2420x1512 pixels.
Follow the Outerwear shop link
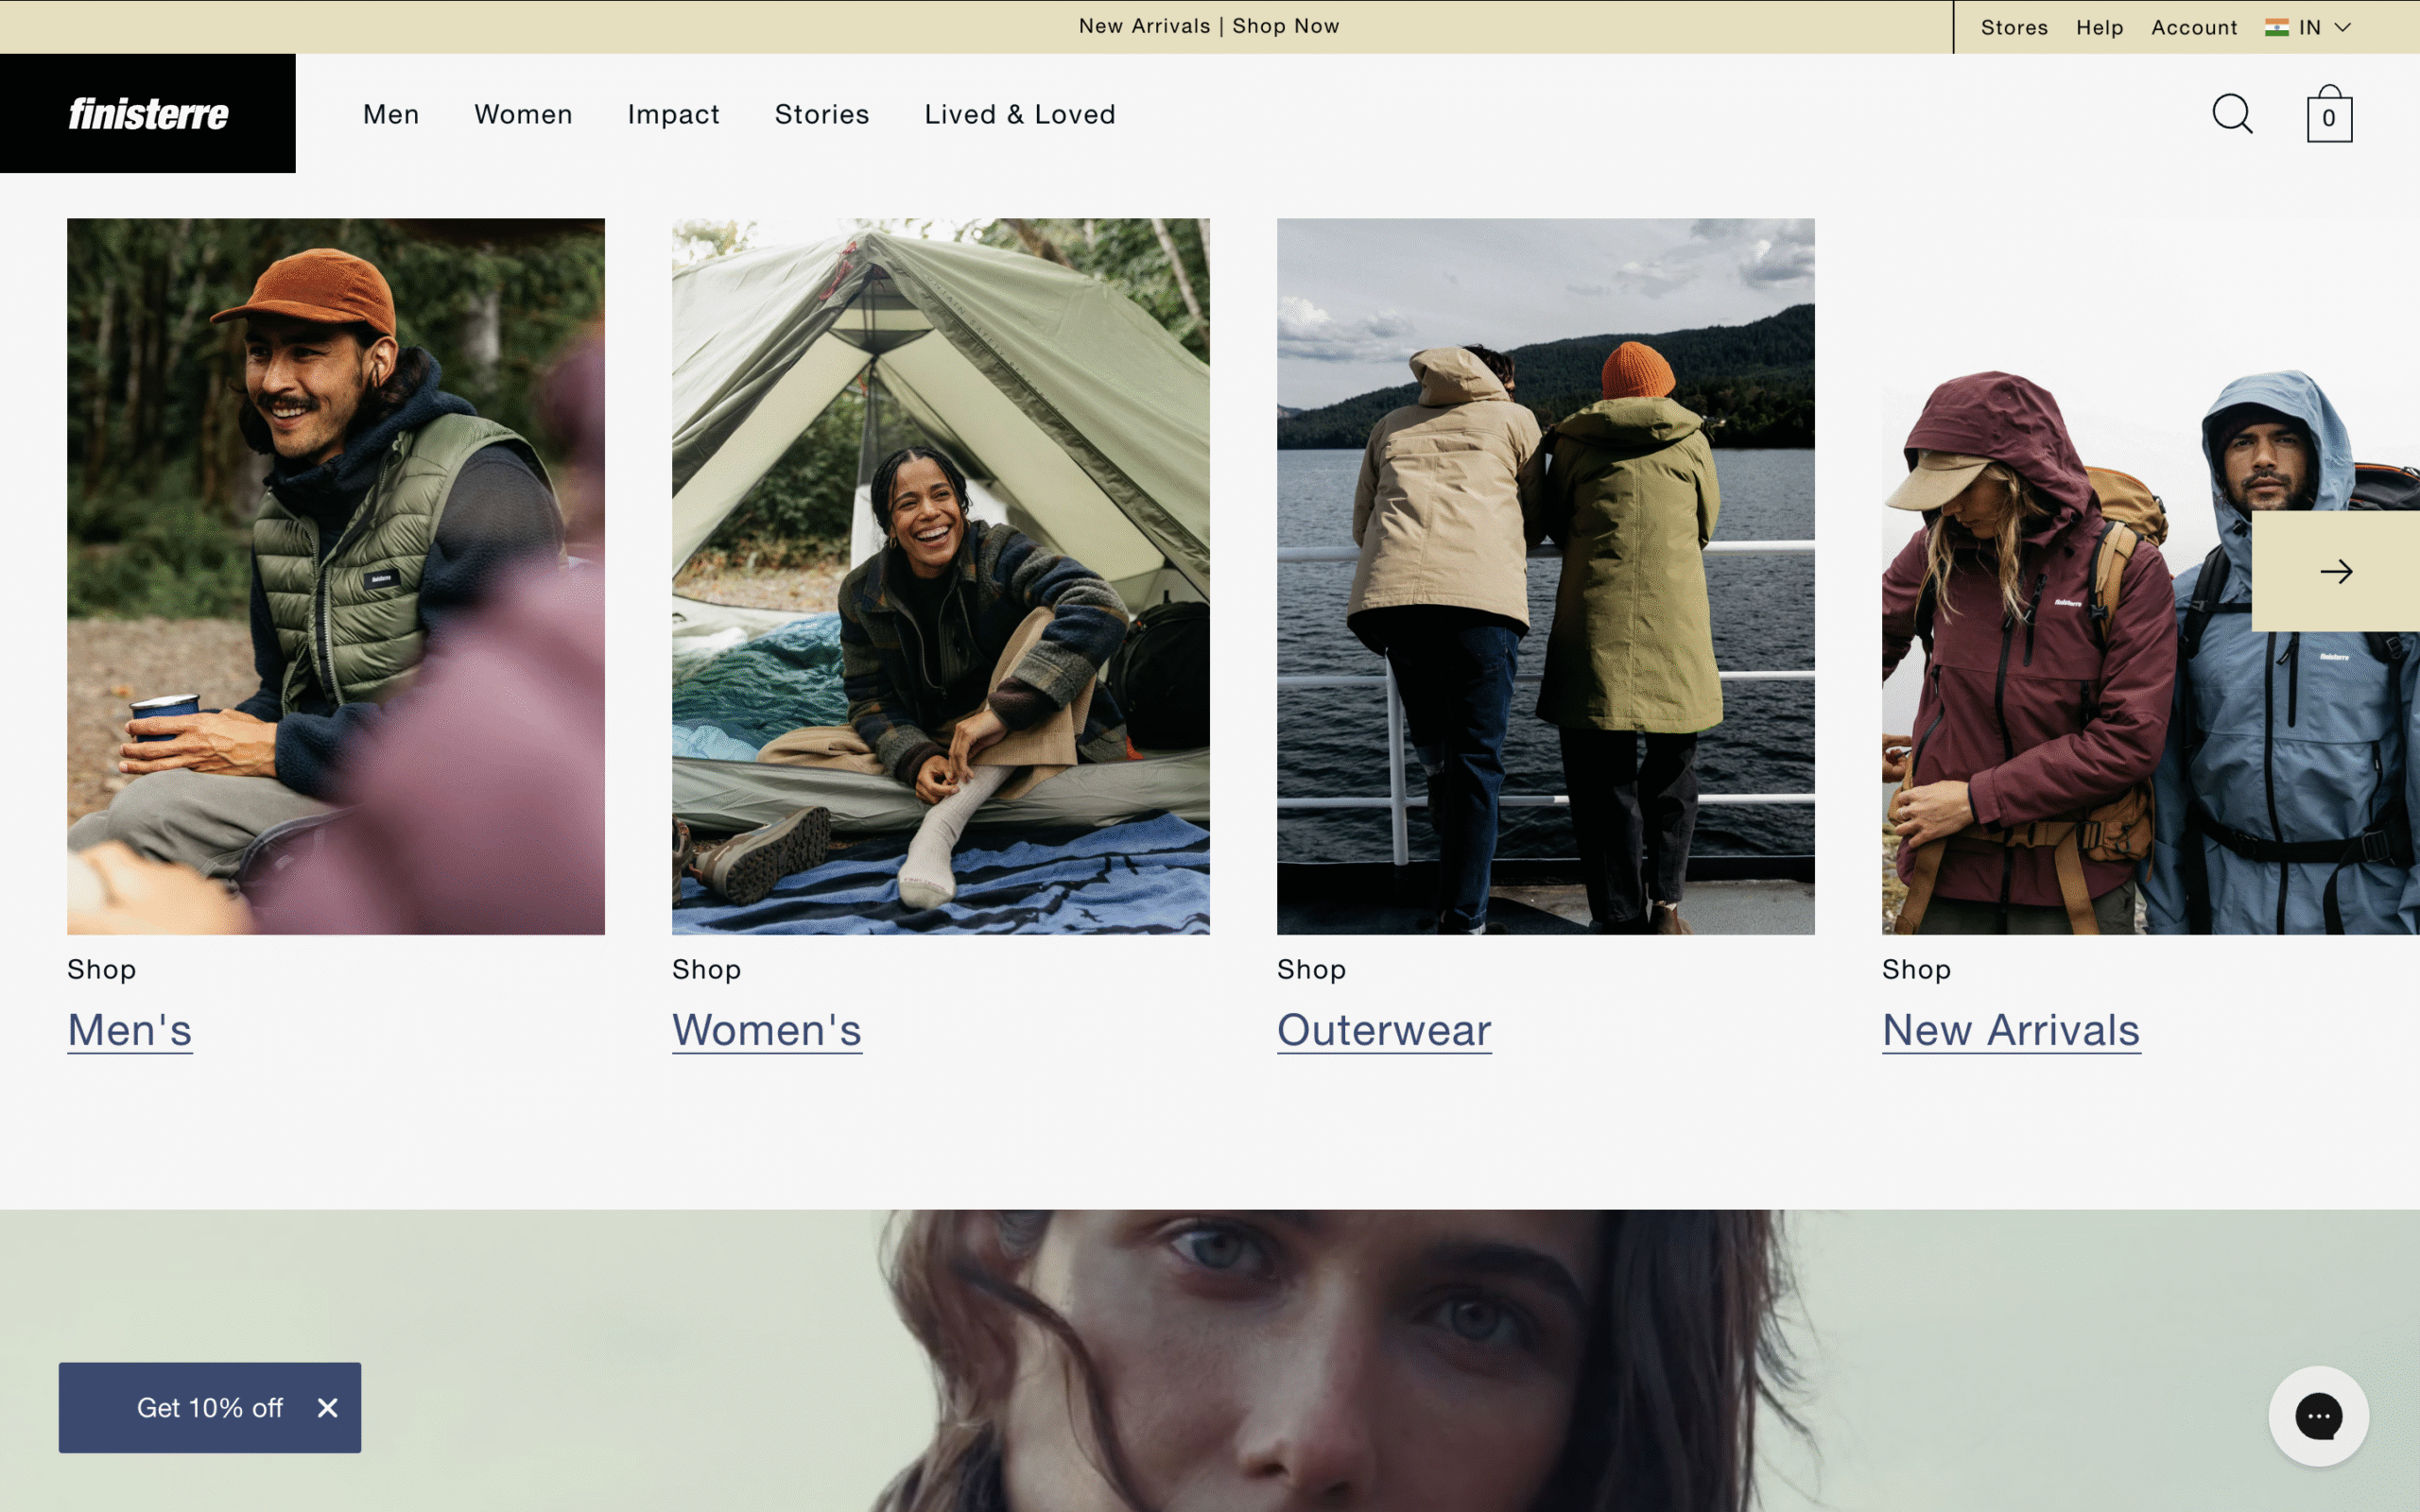pos(1383,1030)
